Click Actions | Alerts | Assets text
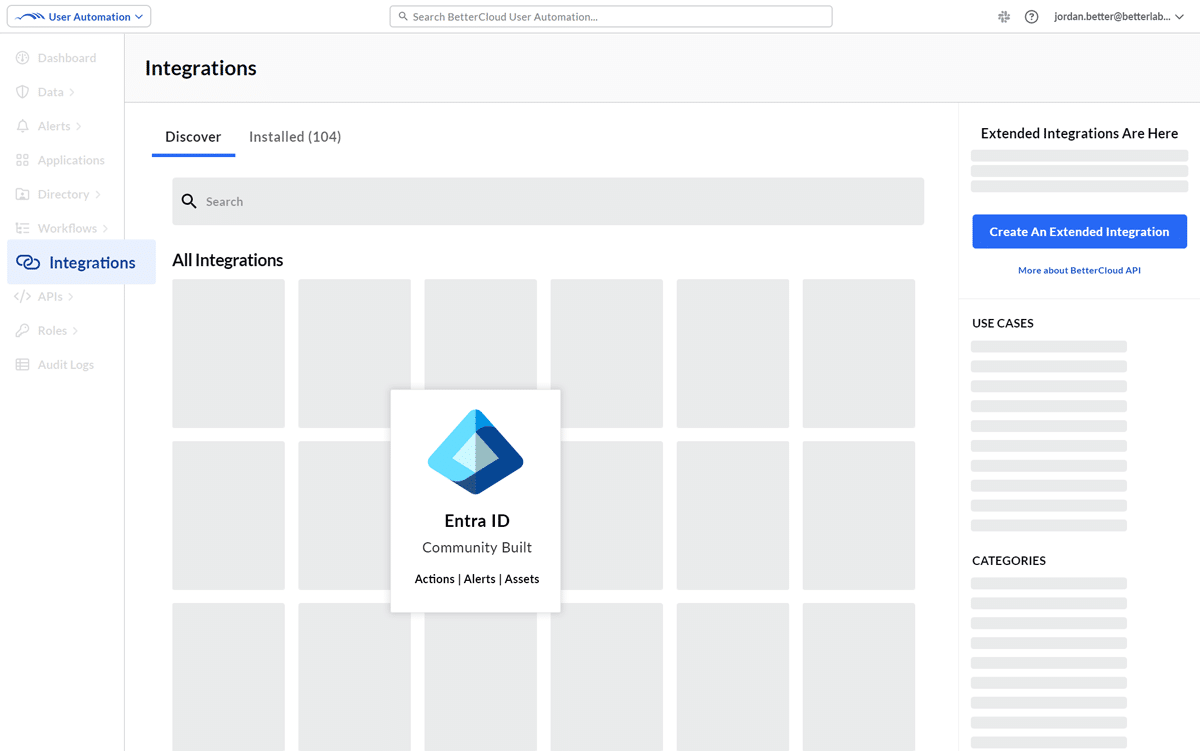The image size is (1200, 751). pos(477,579)
